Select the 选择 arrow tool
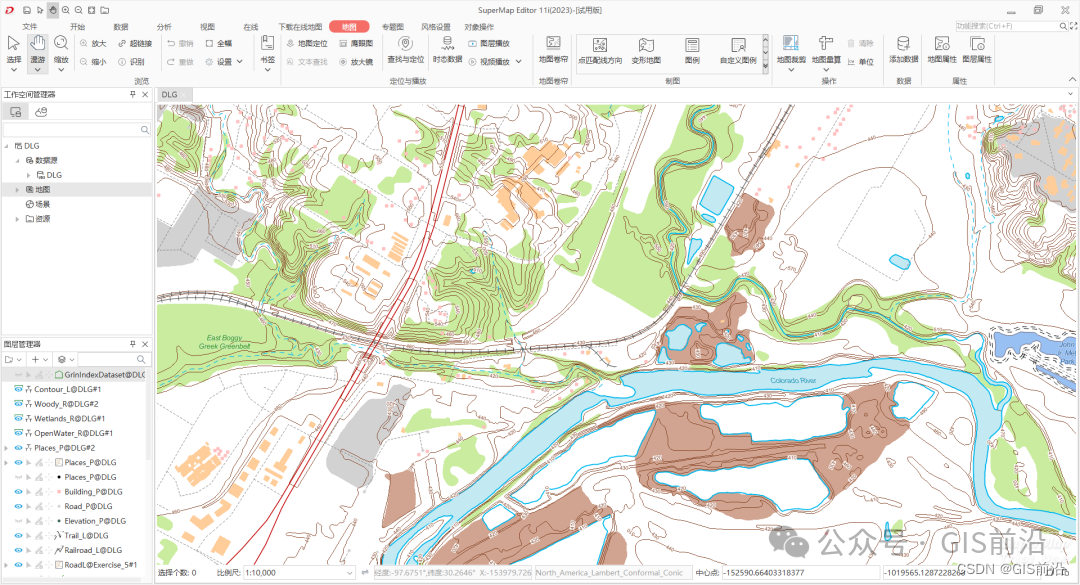The width and height of the screenshot is (1080, 585). point(14,52)
